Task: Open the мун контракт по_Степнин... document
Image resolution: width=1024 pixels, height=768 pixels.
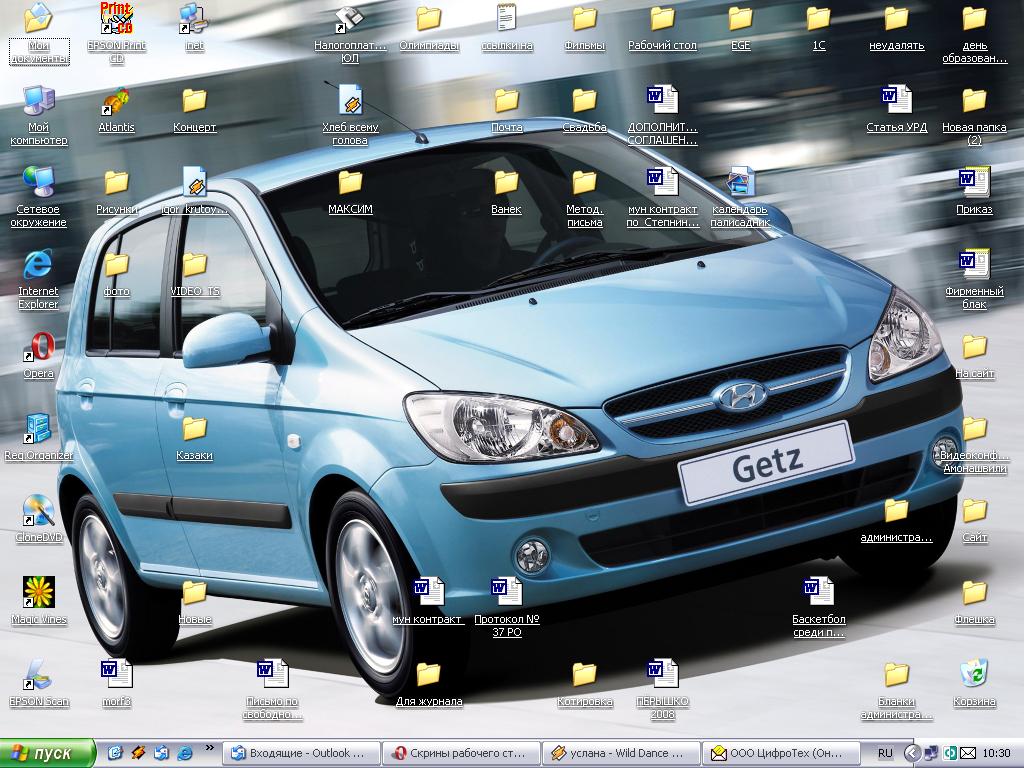Action: 662,197
